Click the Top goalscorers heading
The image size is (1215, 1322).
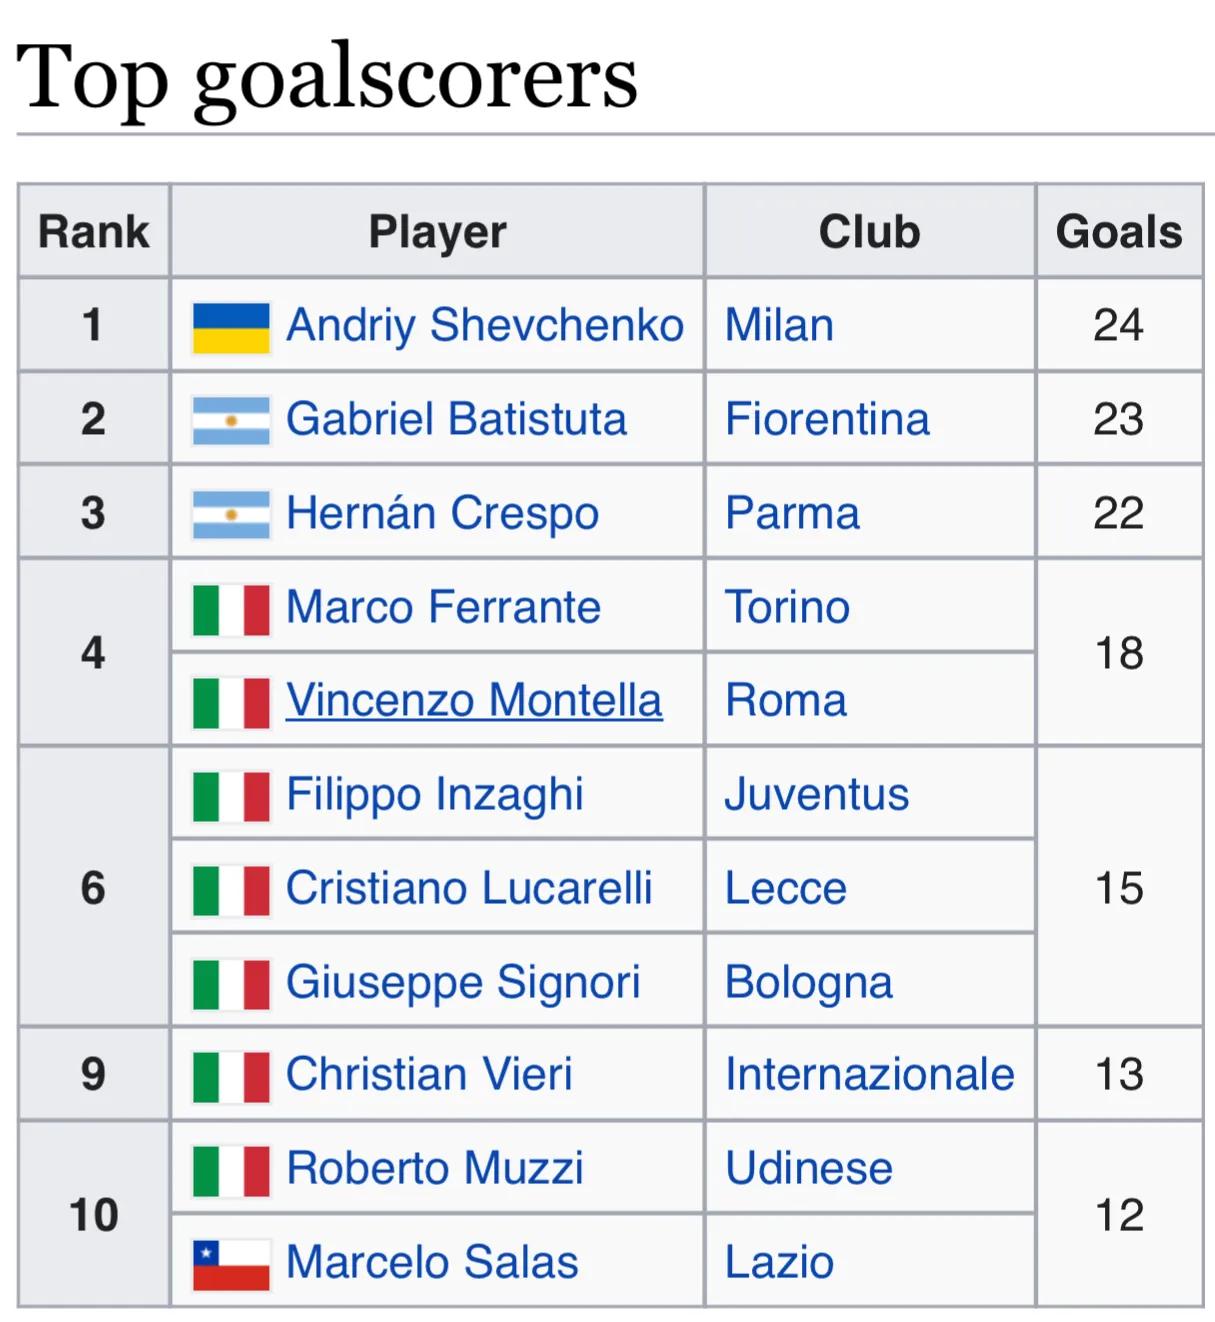click(327, 77)
